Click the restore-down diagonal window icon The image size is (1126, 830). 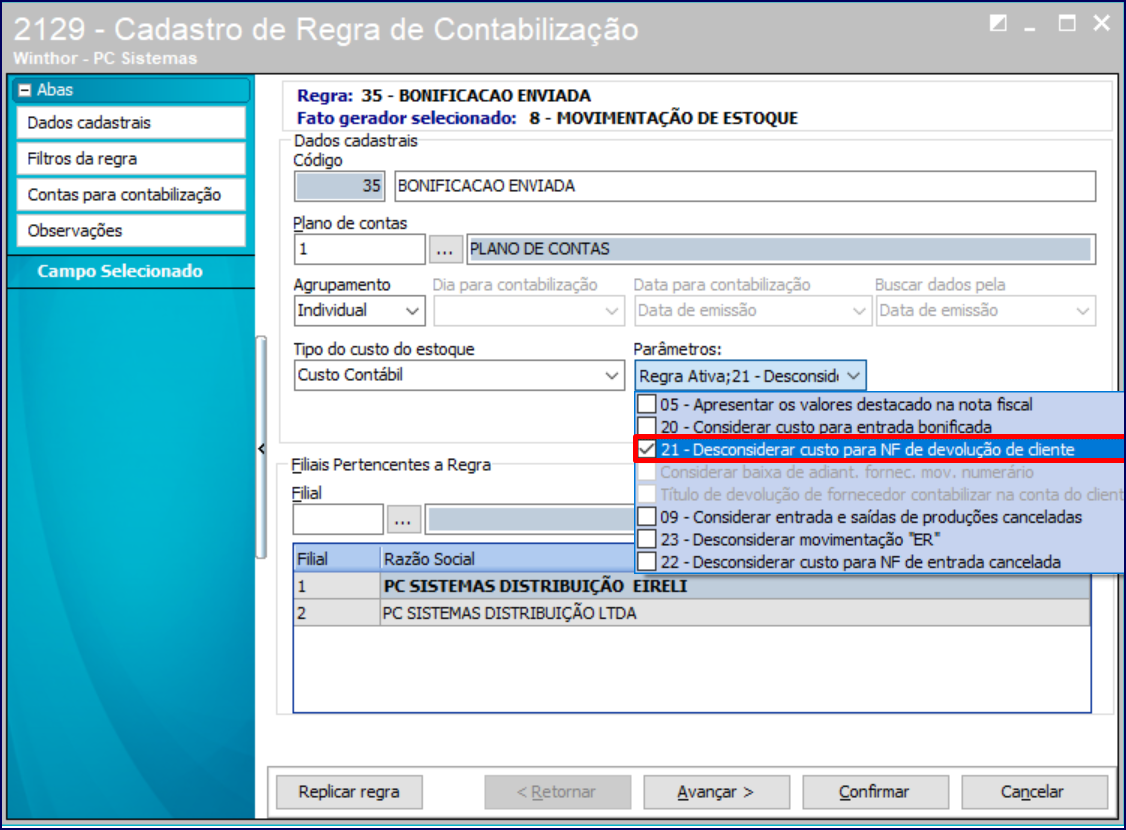point(998,24)
